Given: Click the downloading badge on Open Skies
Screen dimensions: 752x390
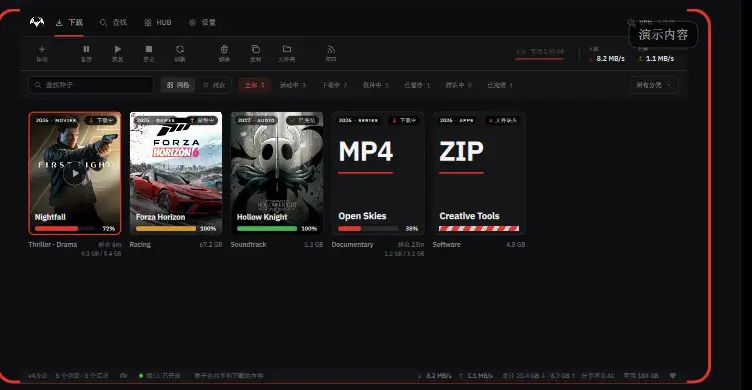Looking at the screenshot, I should click(404, 120).
